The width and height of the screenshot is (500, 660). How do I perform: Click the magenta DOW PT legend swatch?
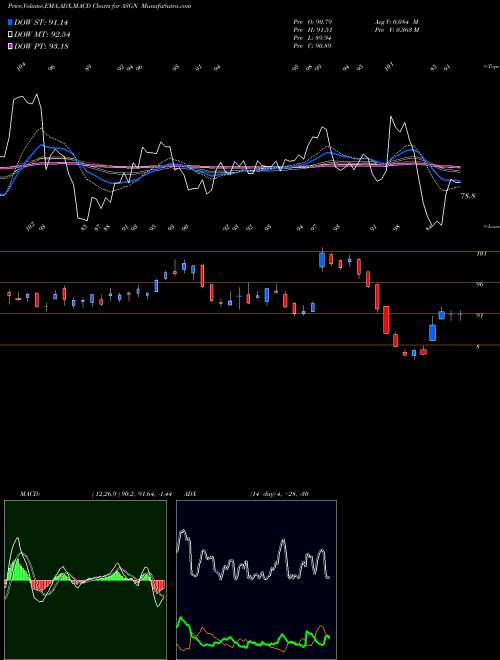click(10, 46)
